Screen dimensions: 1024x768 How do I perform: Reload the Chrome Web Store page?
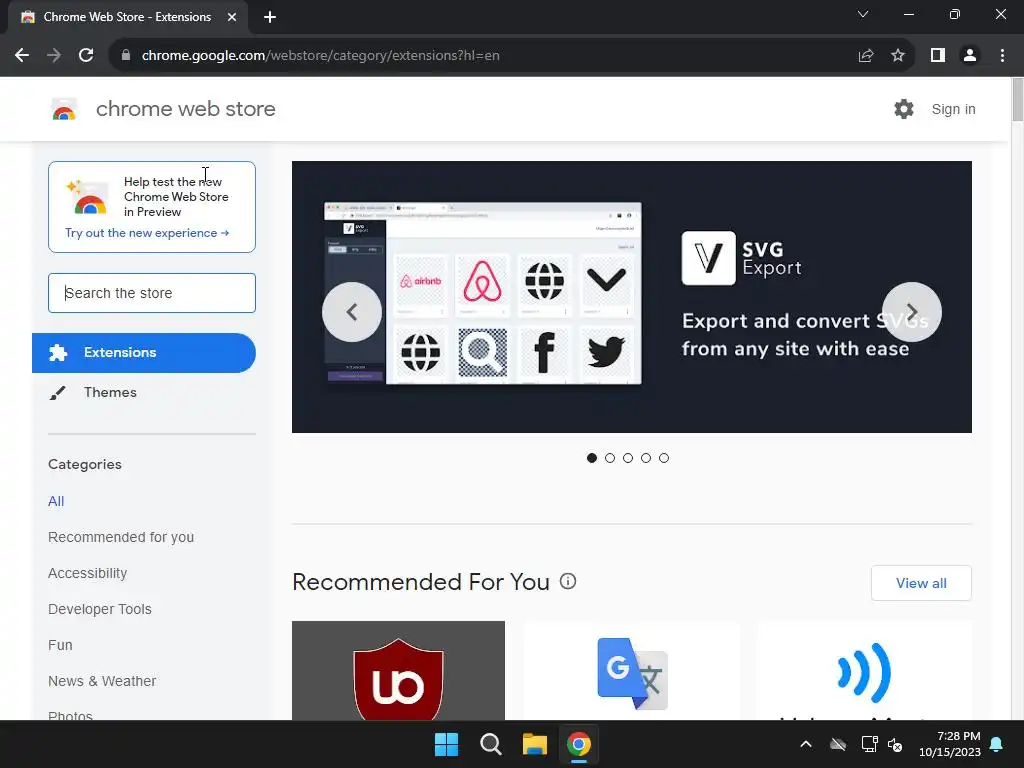point(86,56)
